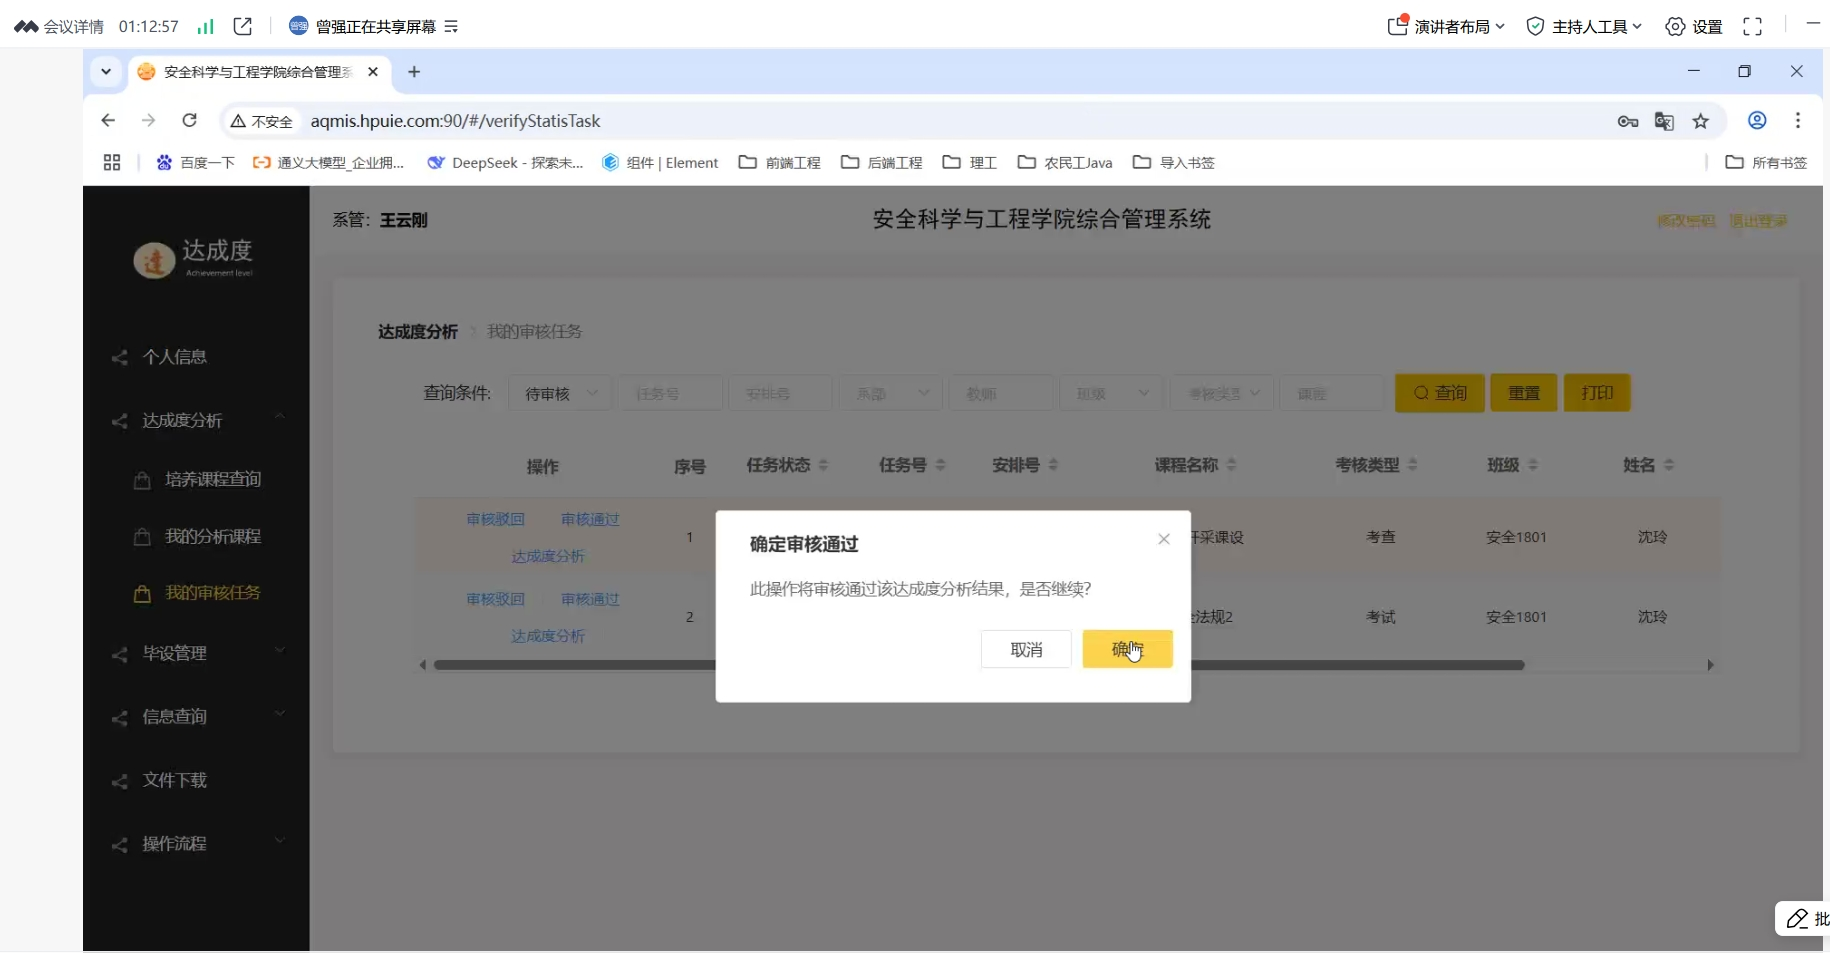The height and width of the screenshot is (956, 1830).
Task: Open a new browser tab
Action: click(x=414, y=72)
